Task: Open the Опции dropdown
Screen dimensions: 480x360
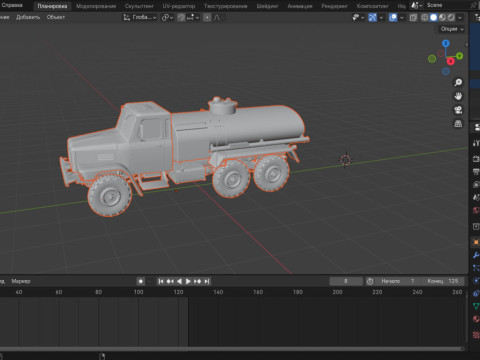Action: click(x=452, y=29)
